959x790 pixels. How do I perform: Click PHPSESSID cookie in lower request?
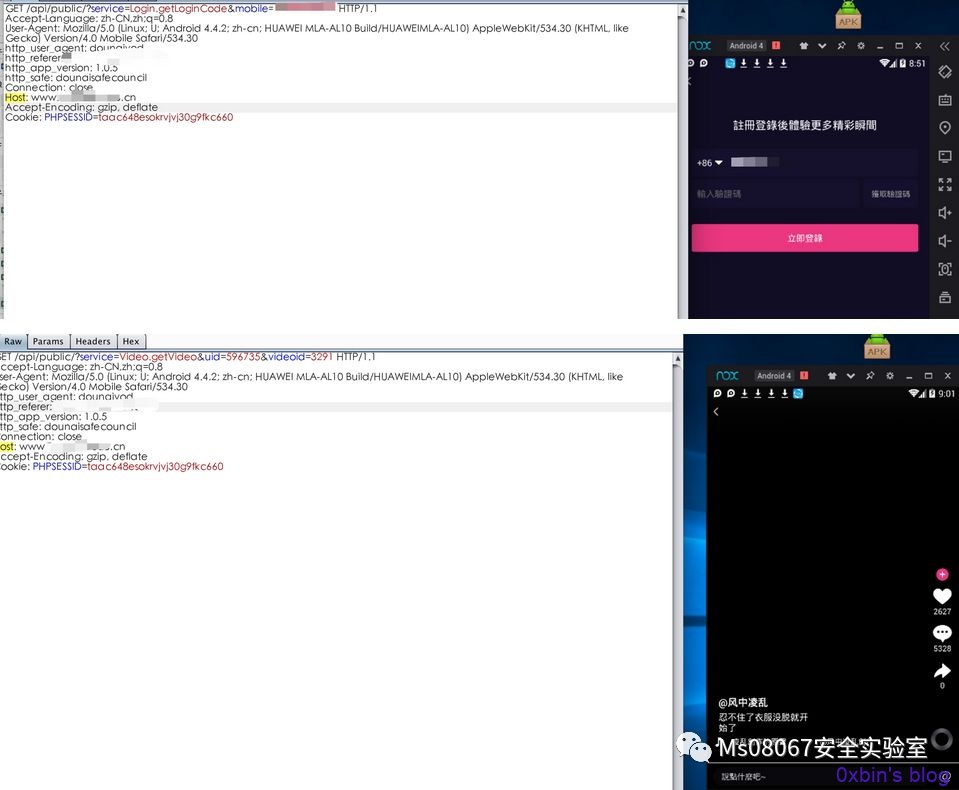(57, 466)
